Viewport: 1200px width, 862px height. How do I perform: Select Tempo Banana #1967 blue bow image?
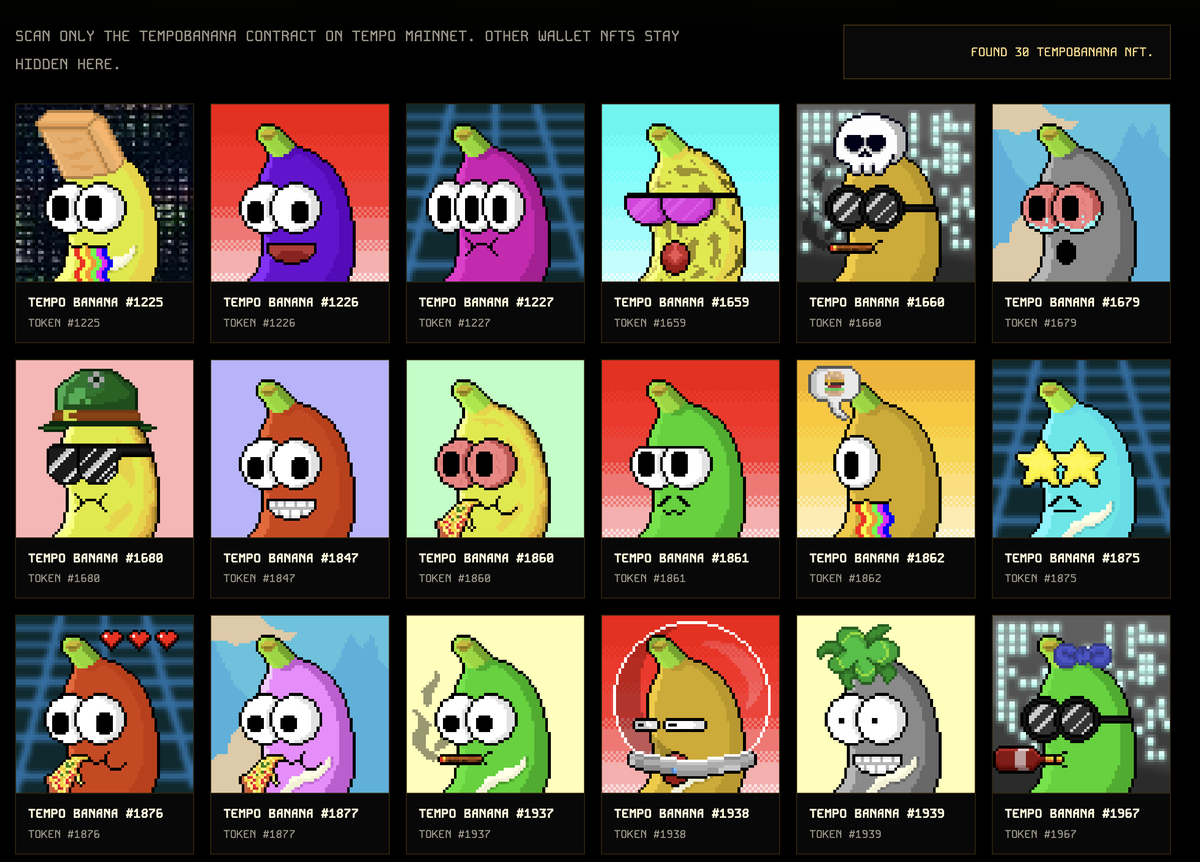click(1081, 705)
